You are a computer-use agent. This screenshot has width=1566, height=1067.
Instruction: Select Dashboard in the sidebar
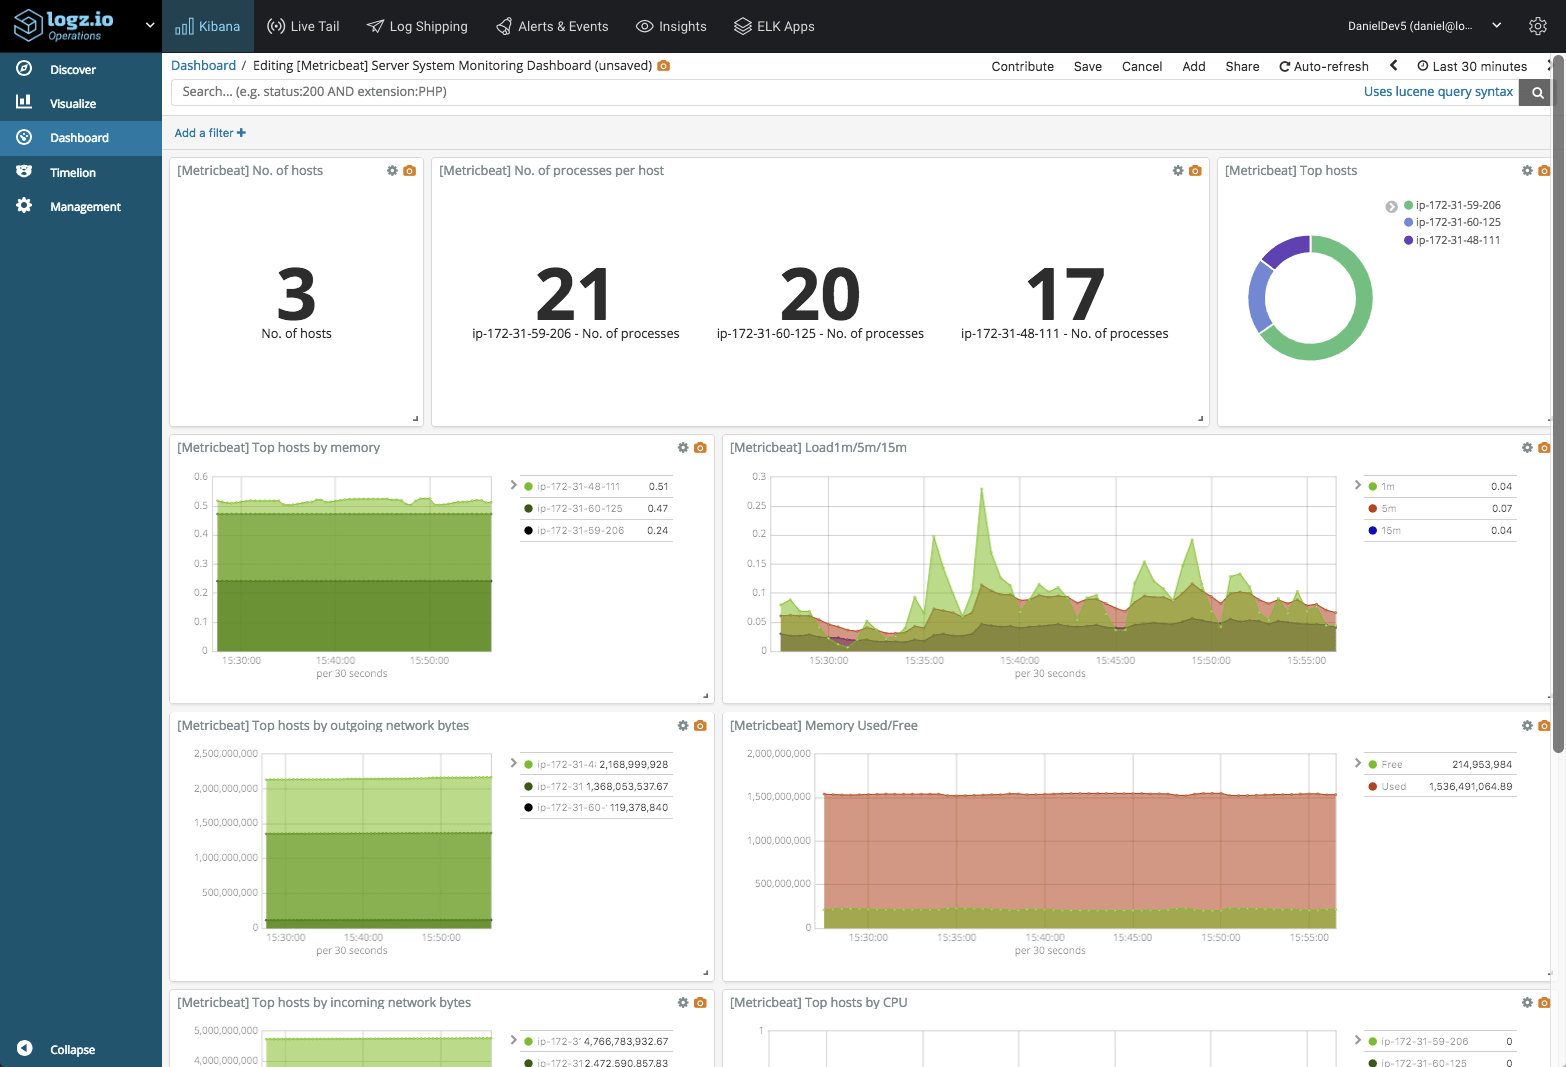pos(81,138)
